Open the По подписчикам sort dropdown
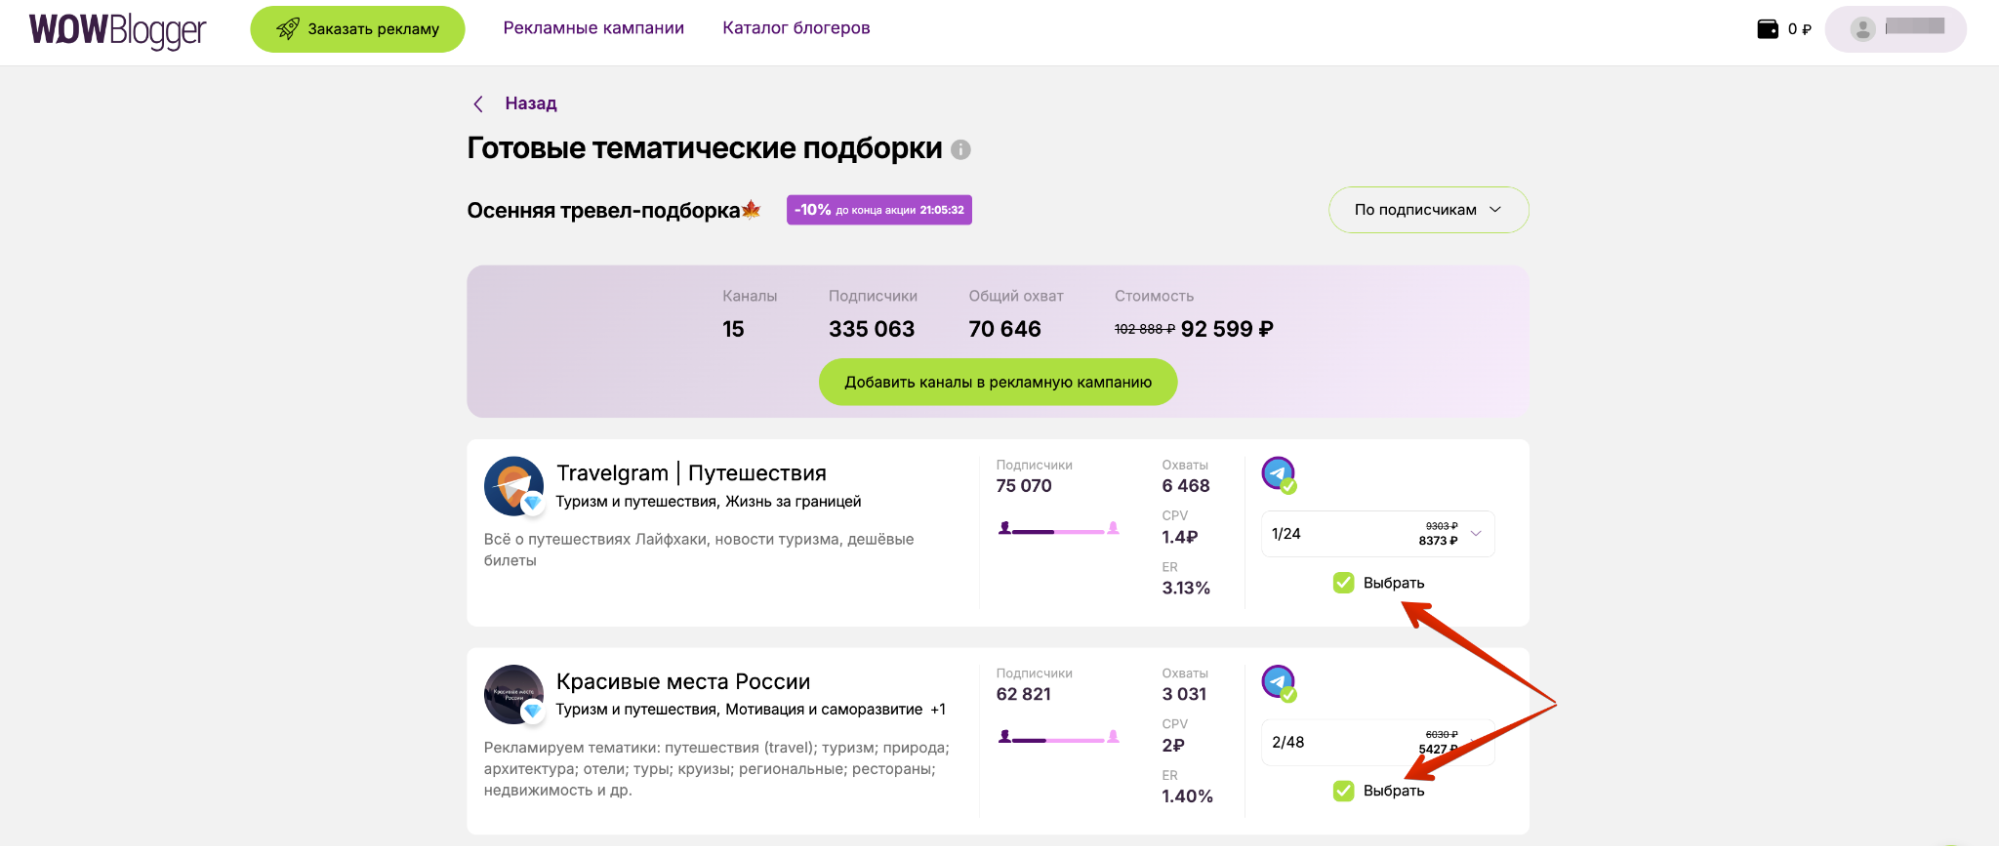Viewport: 1999px width, 847px height. pyautogui.click(x=1427, y=210)
